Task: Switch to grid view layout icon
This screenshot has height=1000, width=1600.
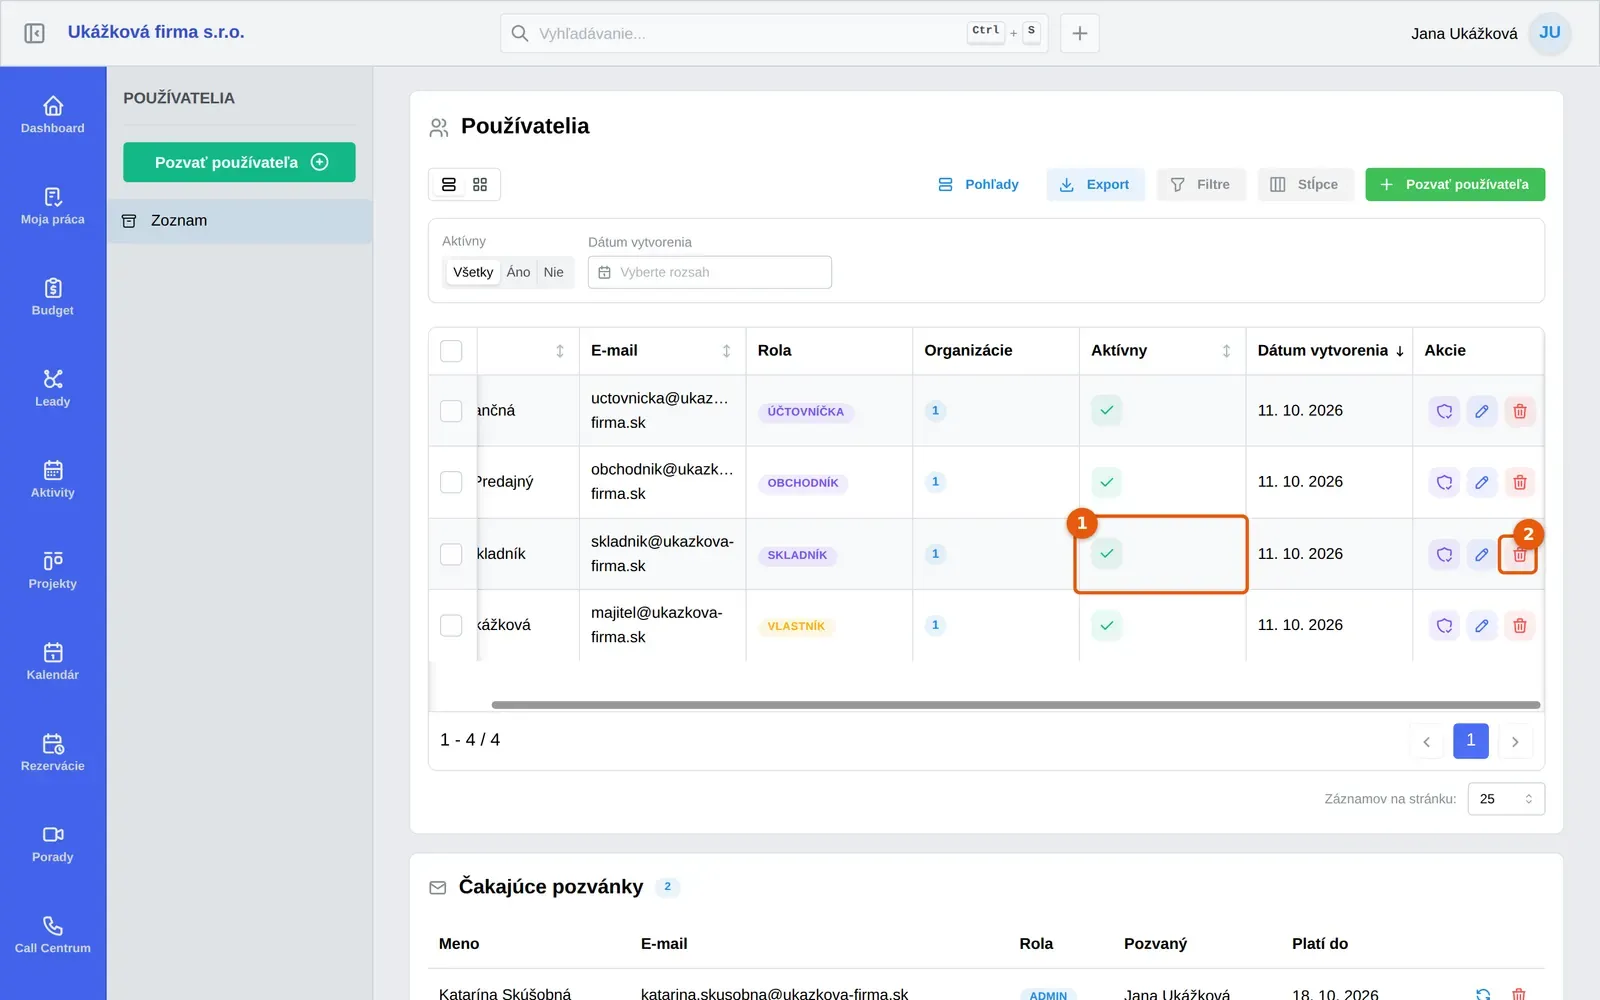Action: (480, 185)
